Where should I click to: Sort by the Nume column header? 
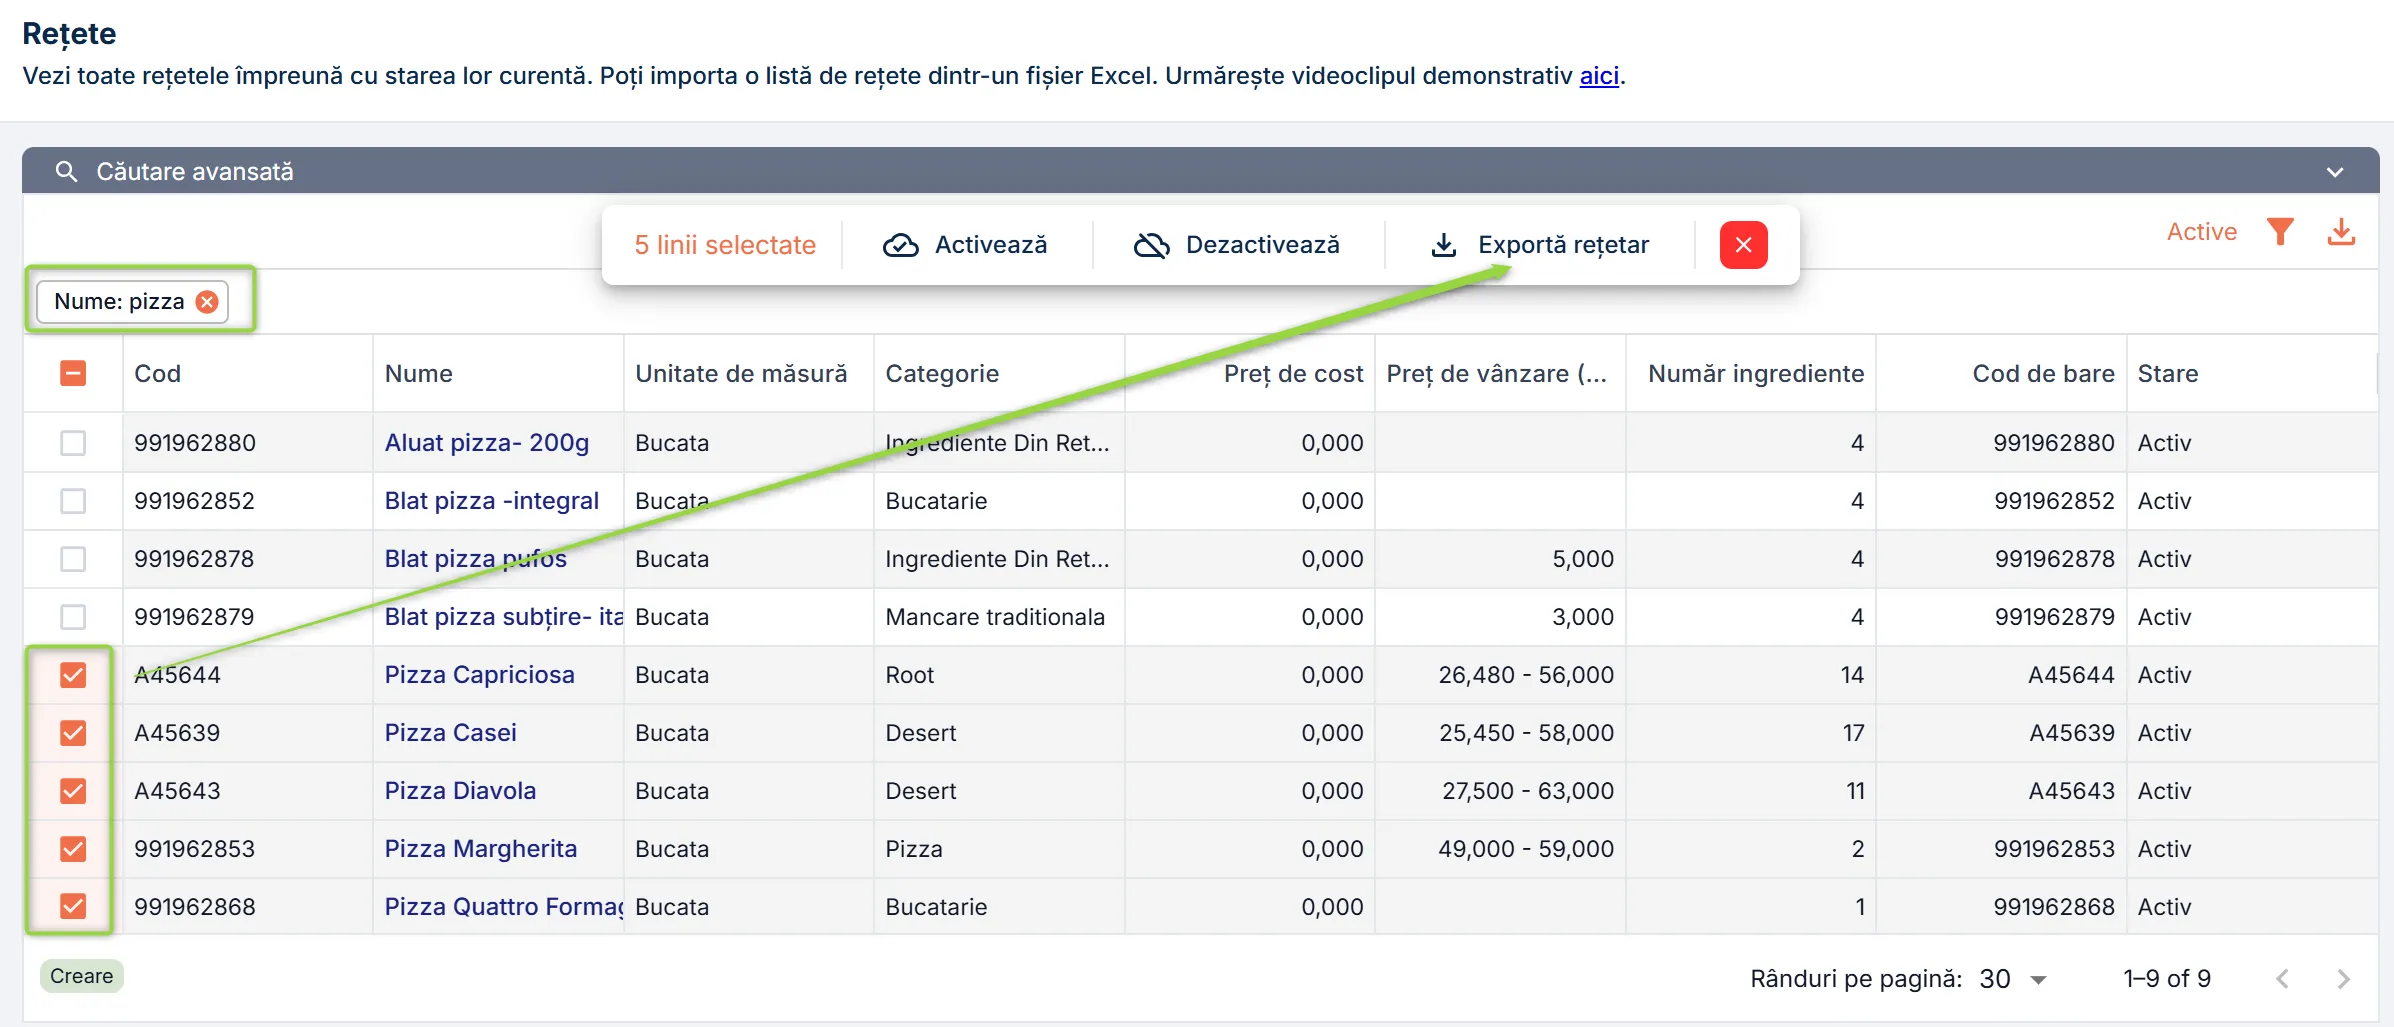[x=419, y=374]
